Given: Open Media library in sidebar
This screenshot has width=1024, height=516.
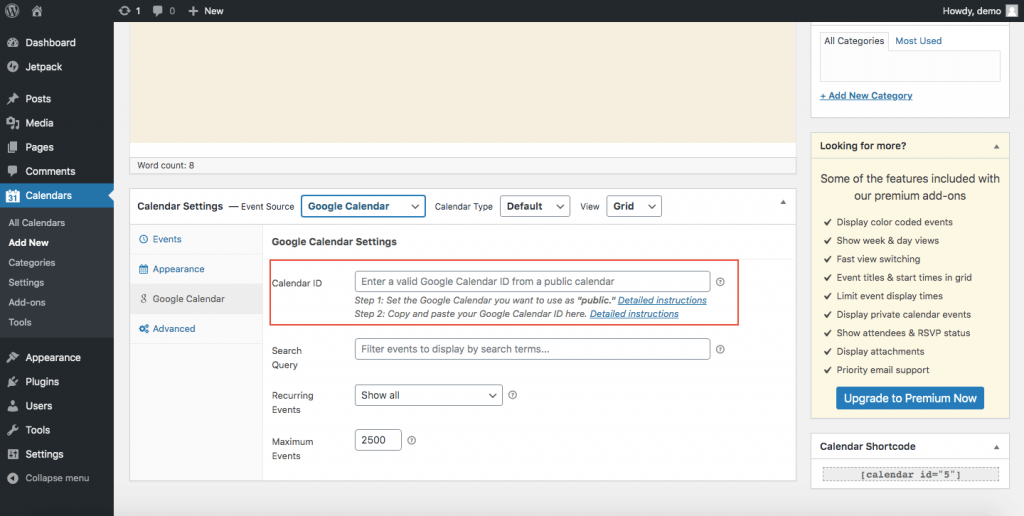Looking at the screenshot, I should tap(39, 123).
